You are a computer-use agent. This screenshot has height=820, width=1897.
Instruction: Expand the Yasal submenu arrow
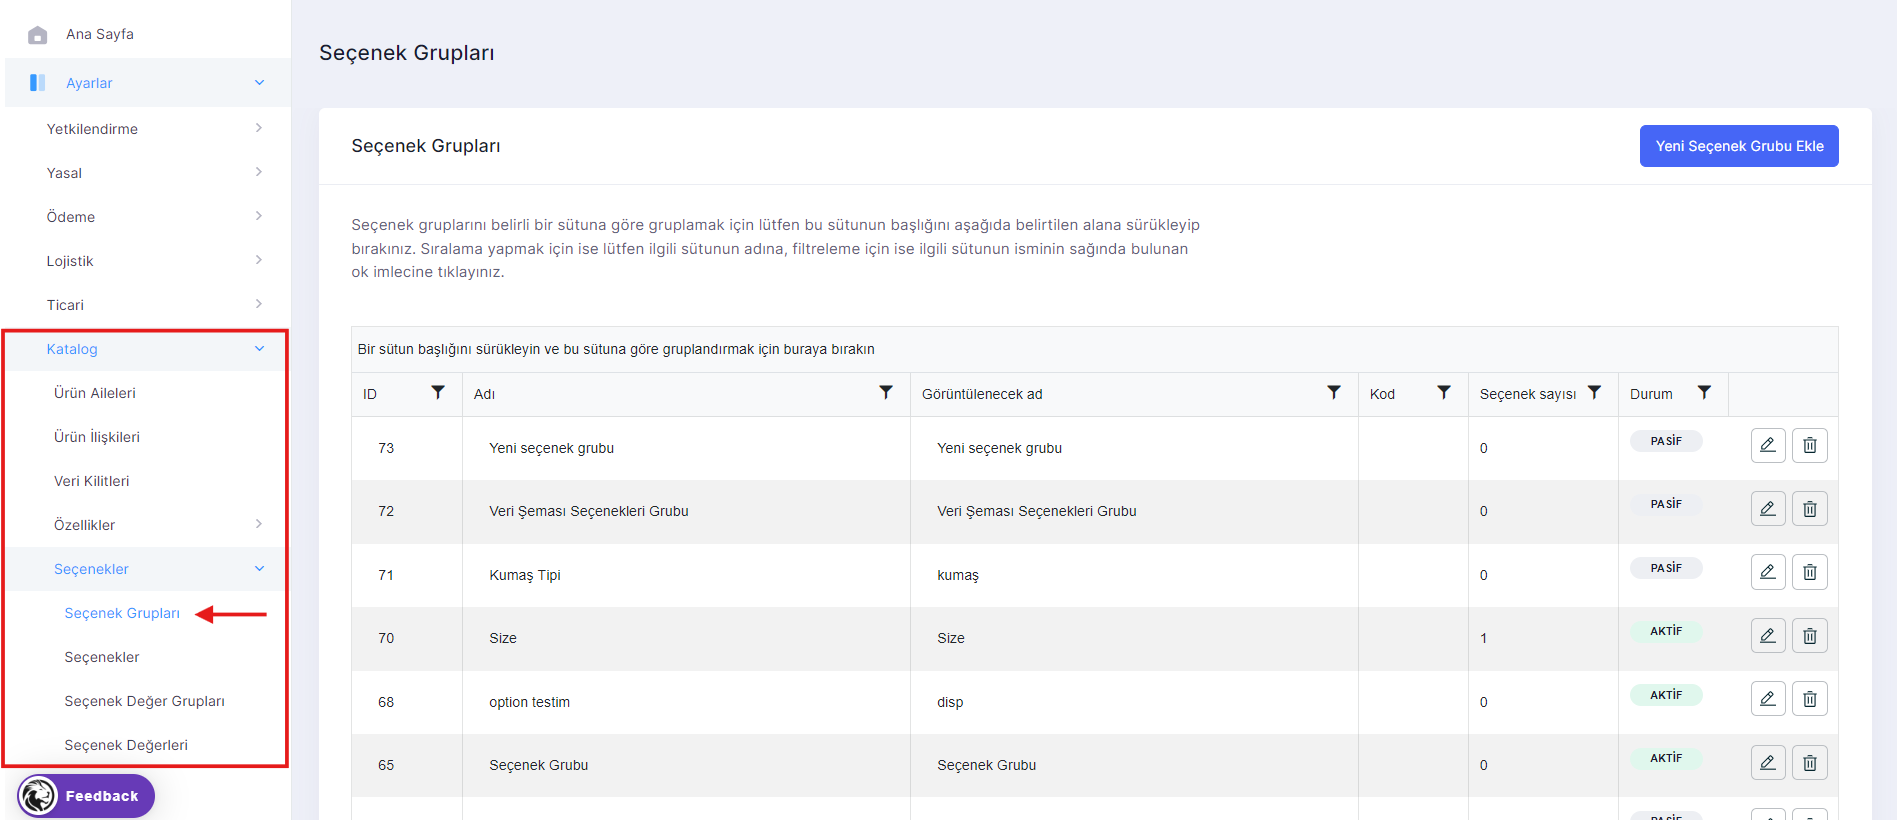pos(259,172)
